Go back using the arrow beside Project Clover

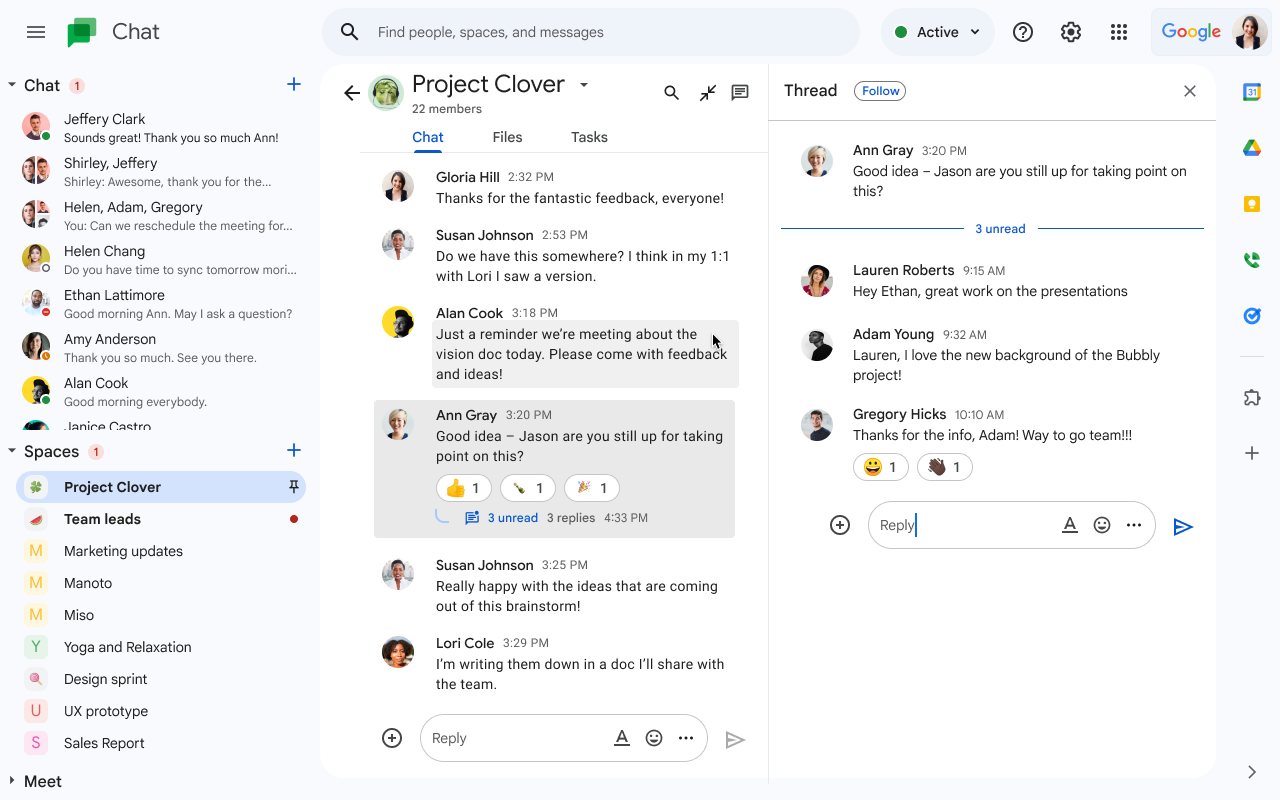[351, 93]
